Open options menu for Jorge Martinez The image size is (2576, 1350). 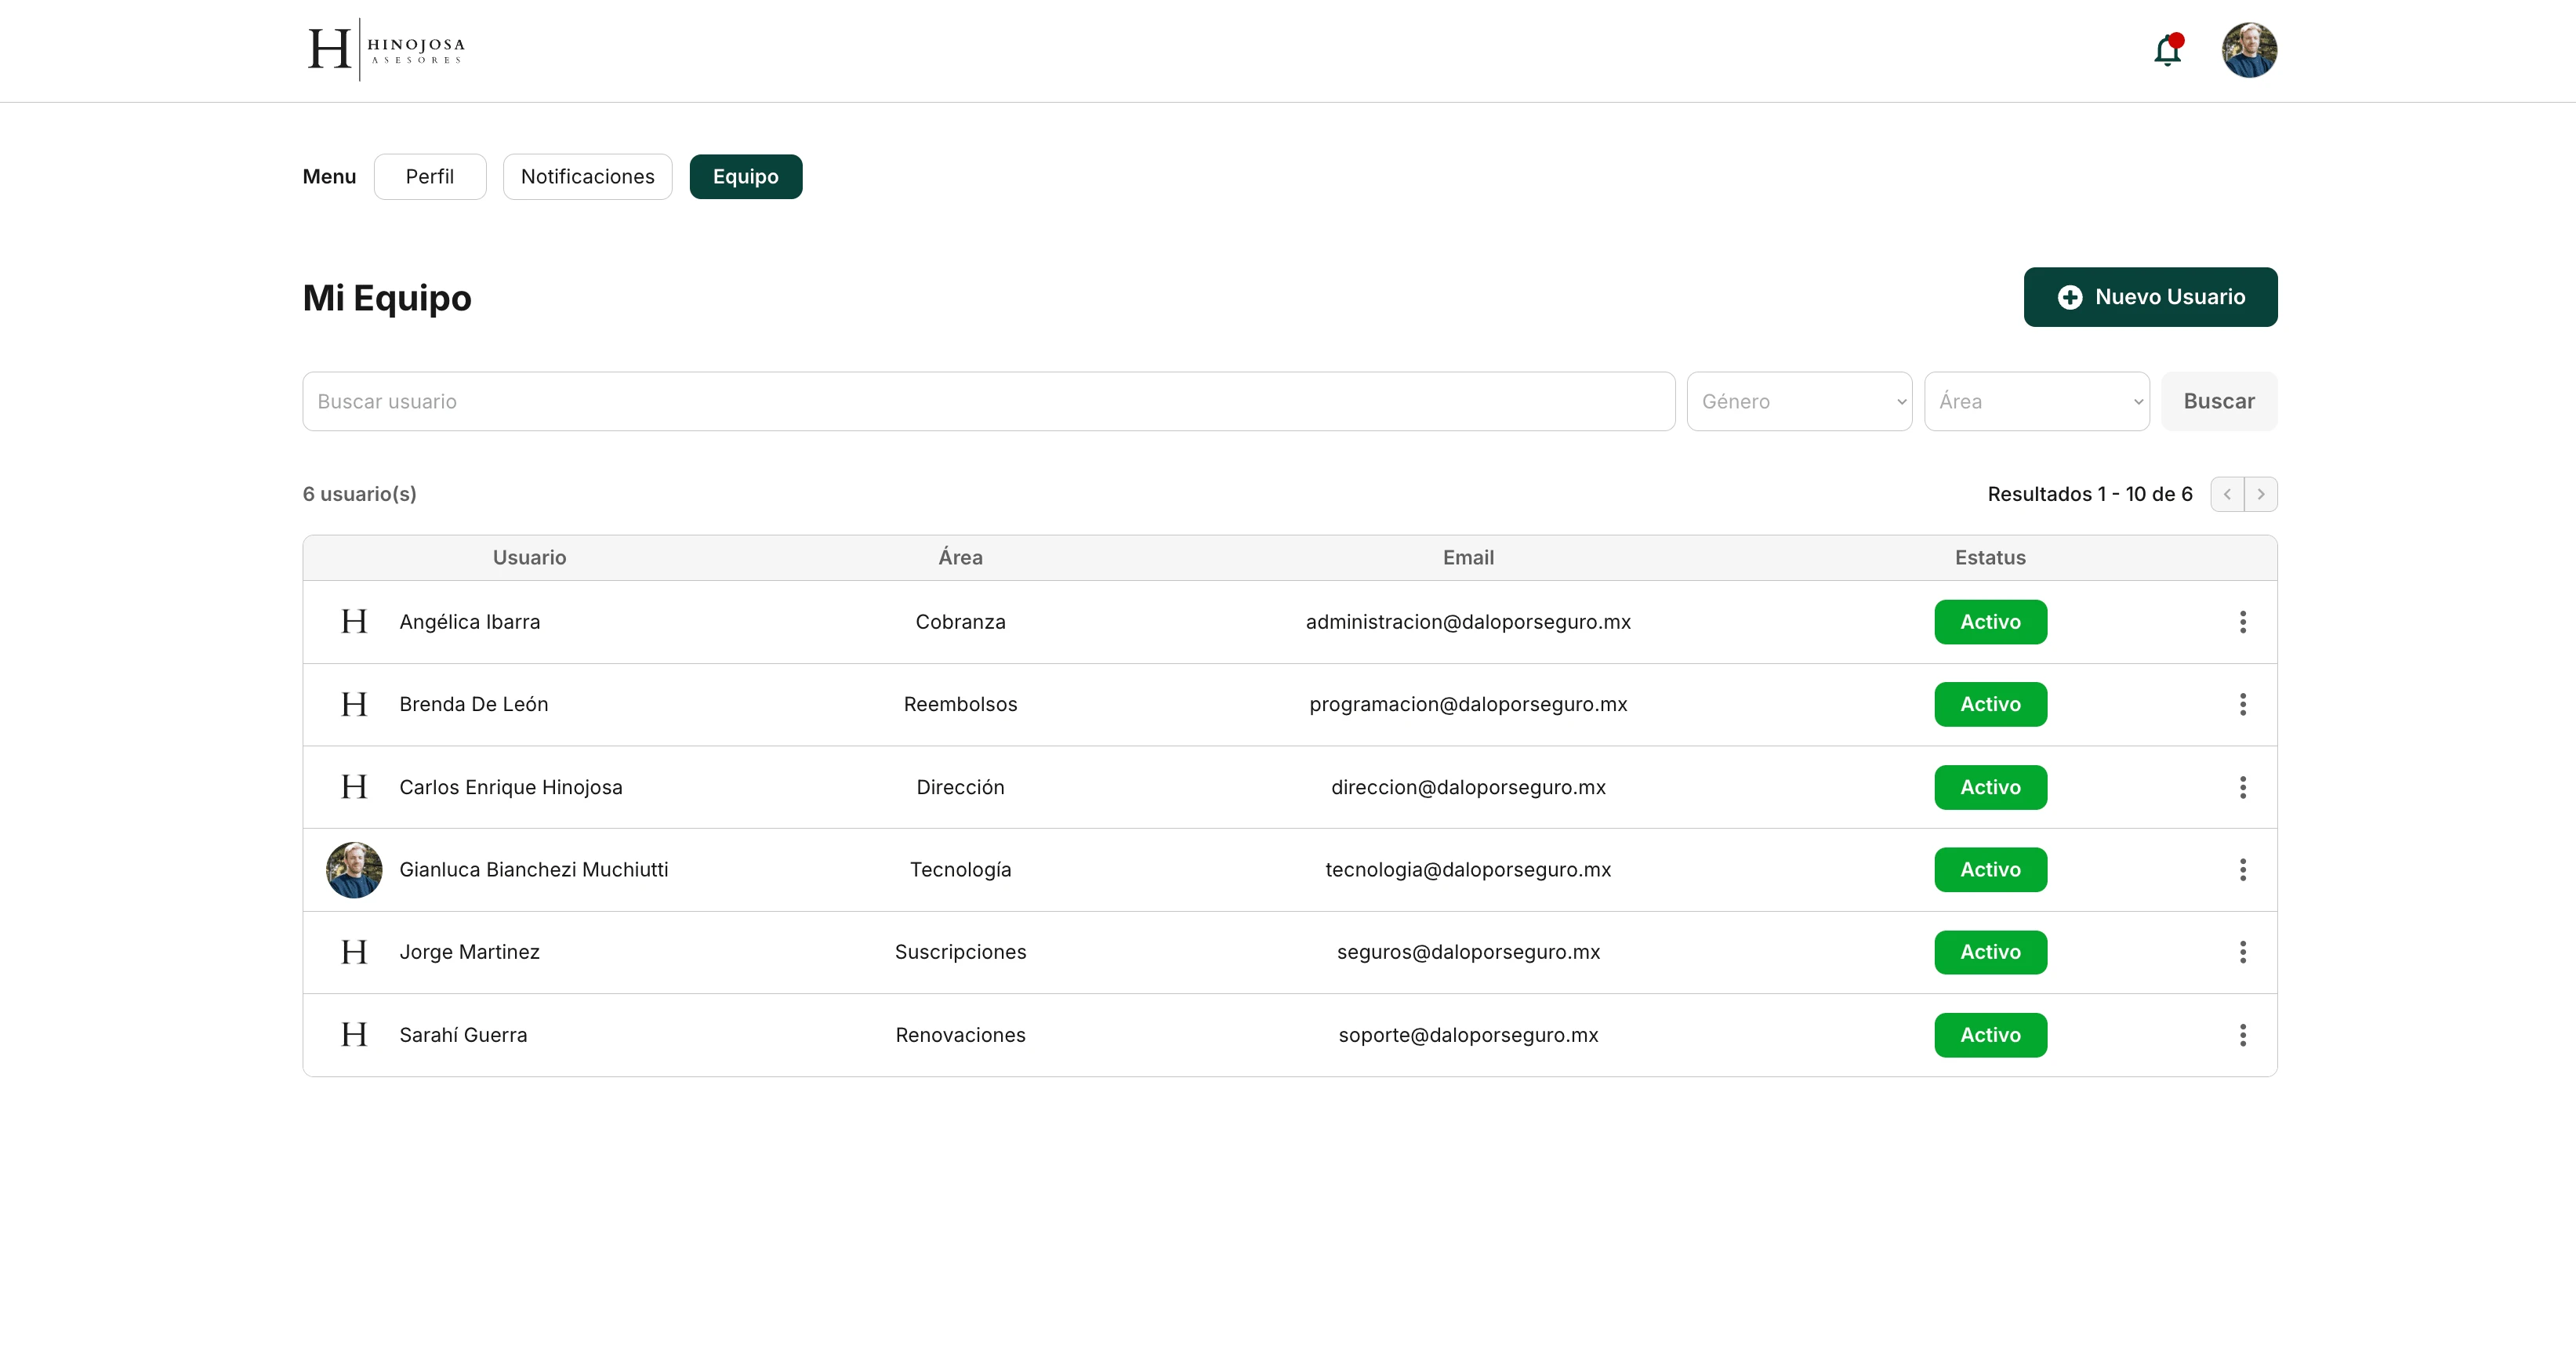click(2242, 952)
